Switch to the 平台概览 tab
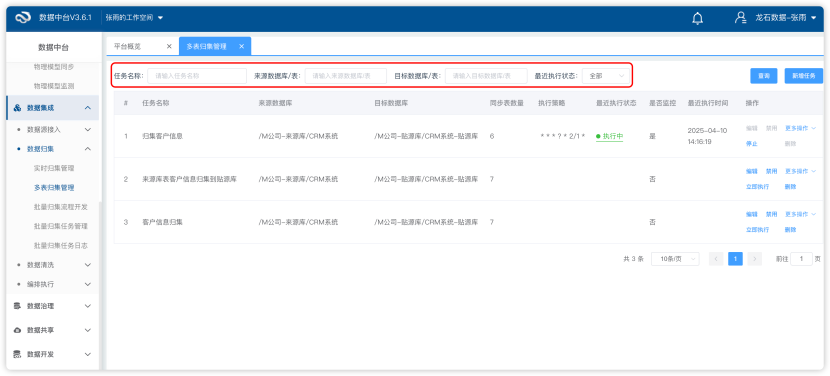This screenshot has height=376, width=830. pyautogui.click(x=128, y=47)
